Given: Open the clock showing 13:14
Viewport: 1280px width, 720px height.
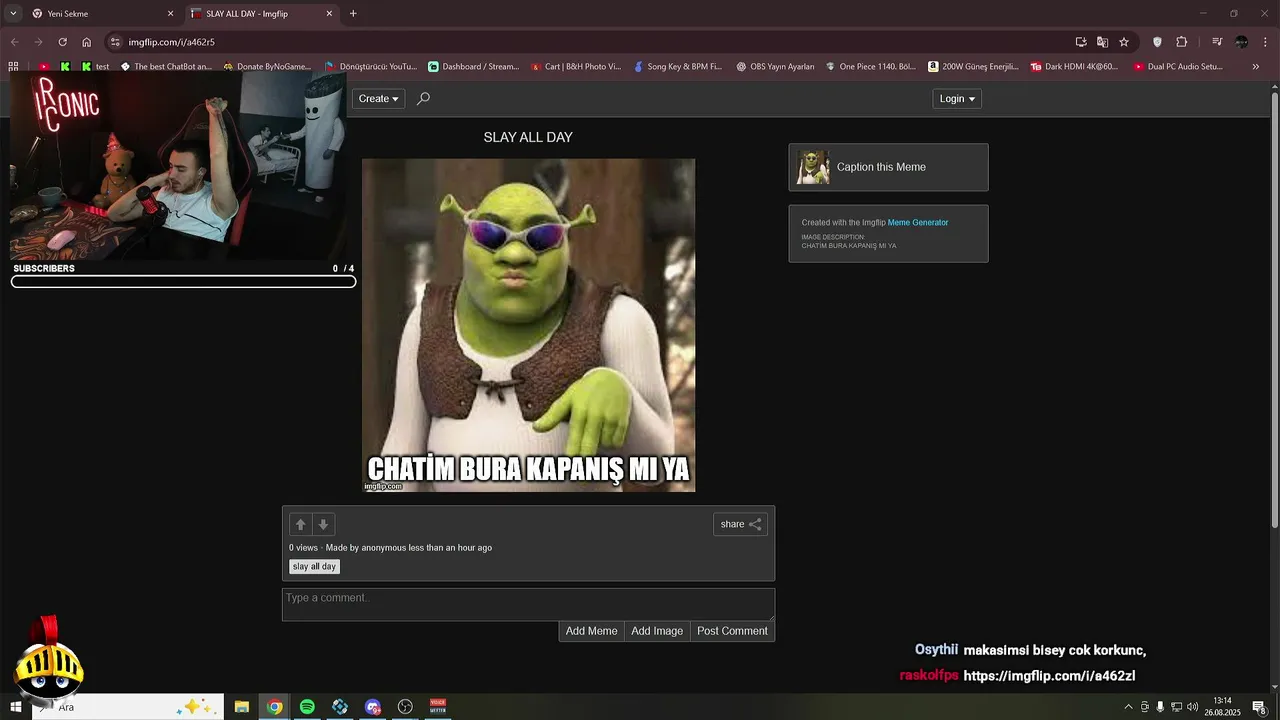Looking at the screenshot, I should click(x=1222, y=707).
